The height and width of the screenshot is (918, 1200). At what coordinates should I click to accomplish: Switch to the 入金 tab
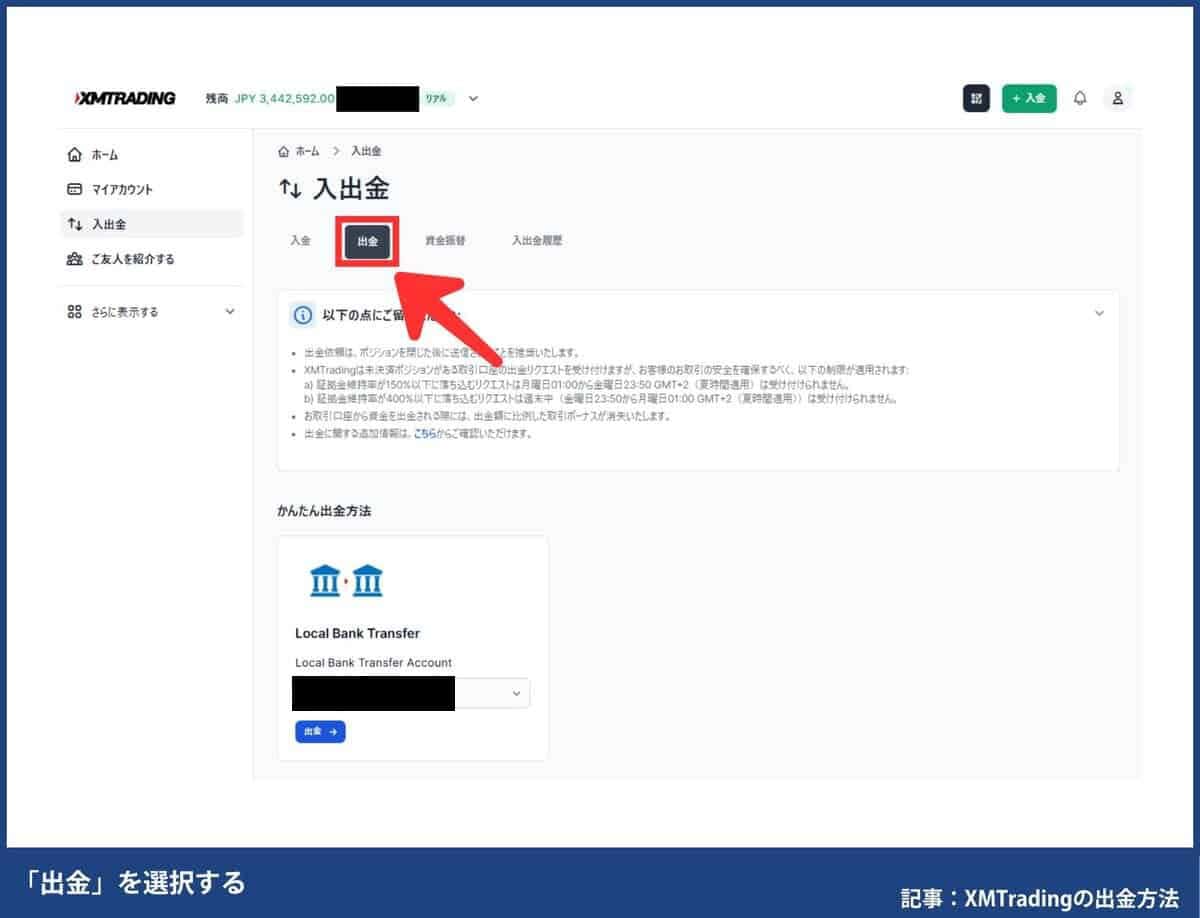coord(301,241)
